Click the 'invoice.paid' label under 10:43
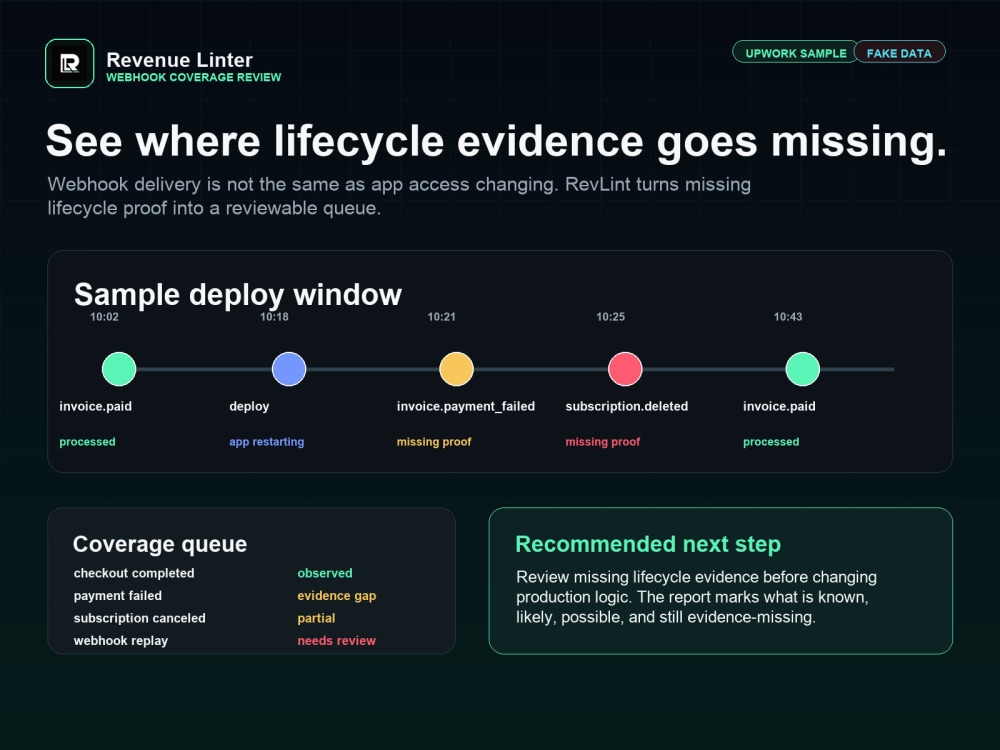This screenshot has height=750, width=1000. click(x=779, y=406)
